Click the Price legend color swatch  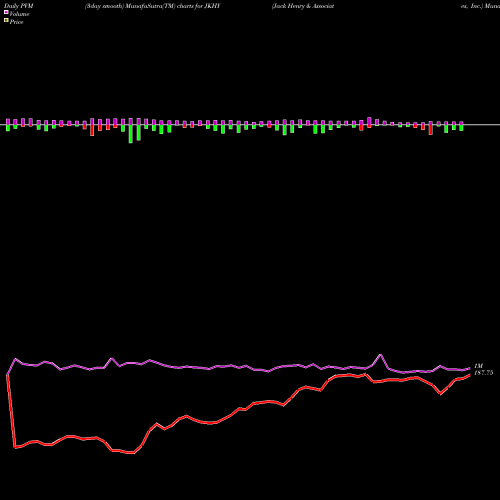coord(6,21)
